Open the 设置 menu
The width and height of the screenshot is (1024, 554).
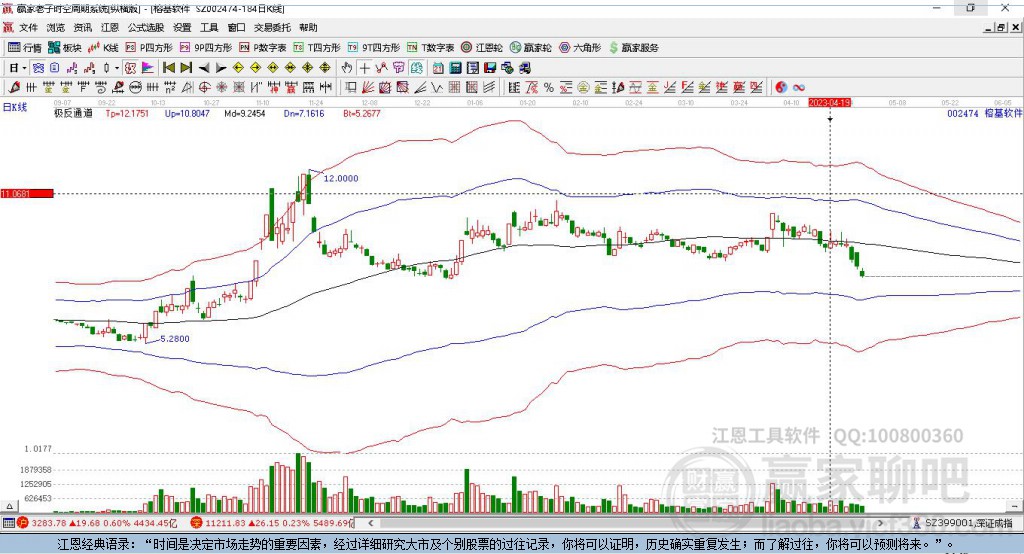182,27
